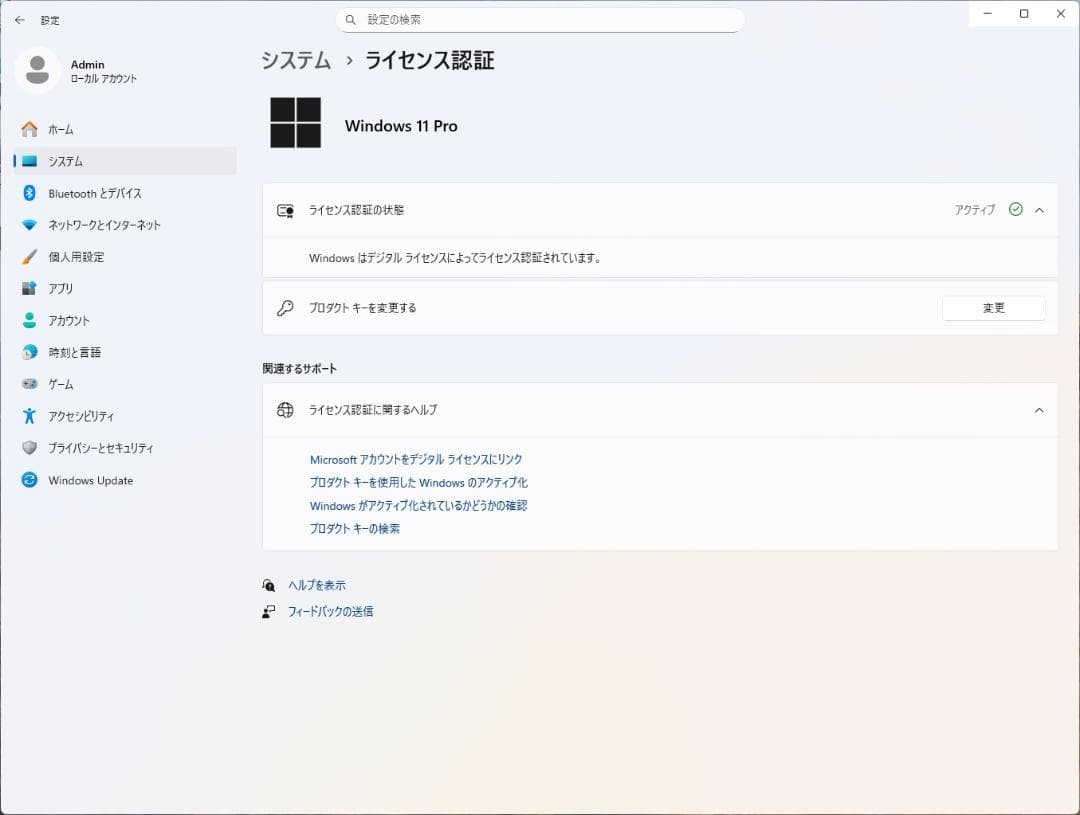1080x815 pixels.
Task: Open プロダクト キーの検索 link
Action: click(x=355, y=528)
